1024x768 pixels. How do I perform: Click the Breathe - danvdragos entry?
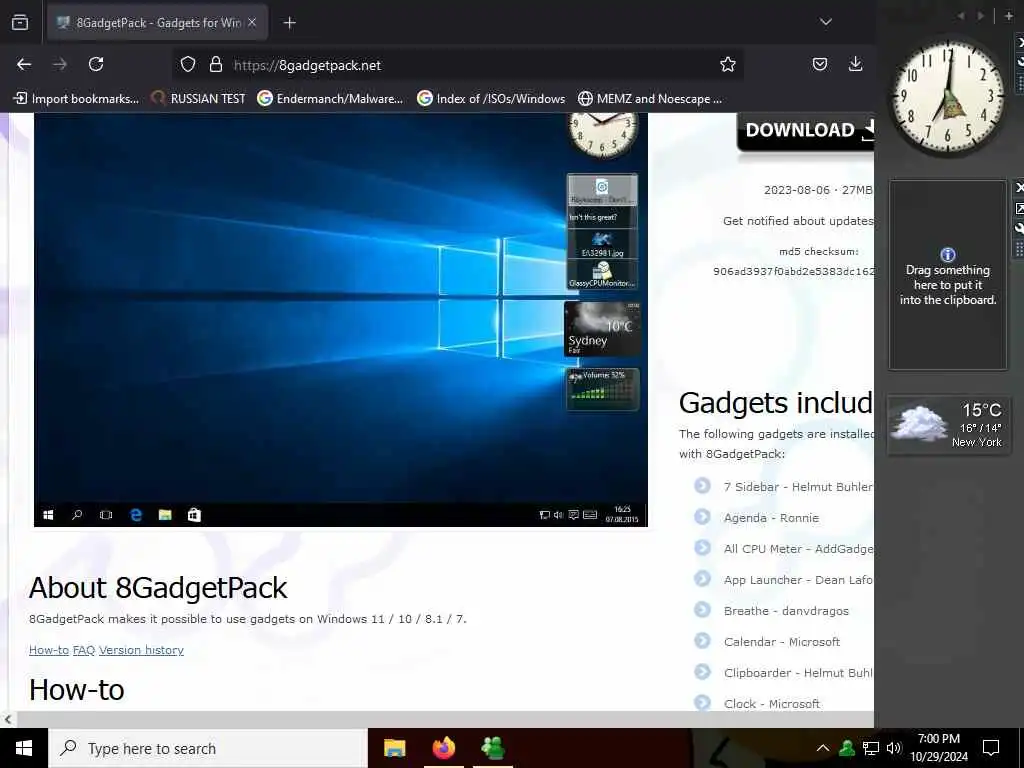[x=786, y=611]
